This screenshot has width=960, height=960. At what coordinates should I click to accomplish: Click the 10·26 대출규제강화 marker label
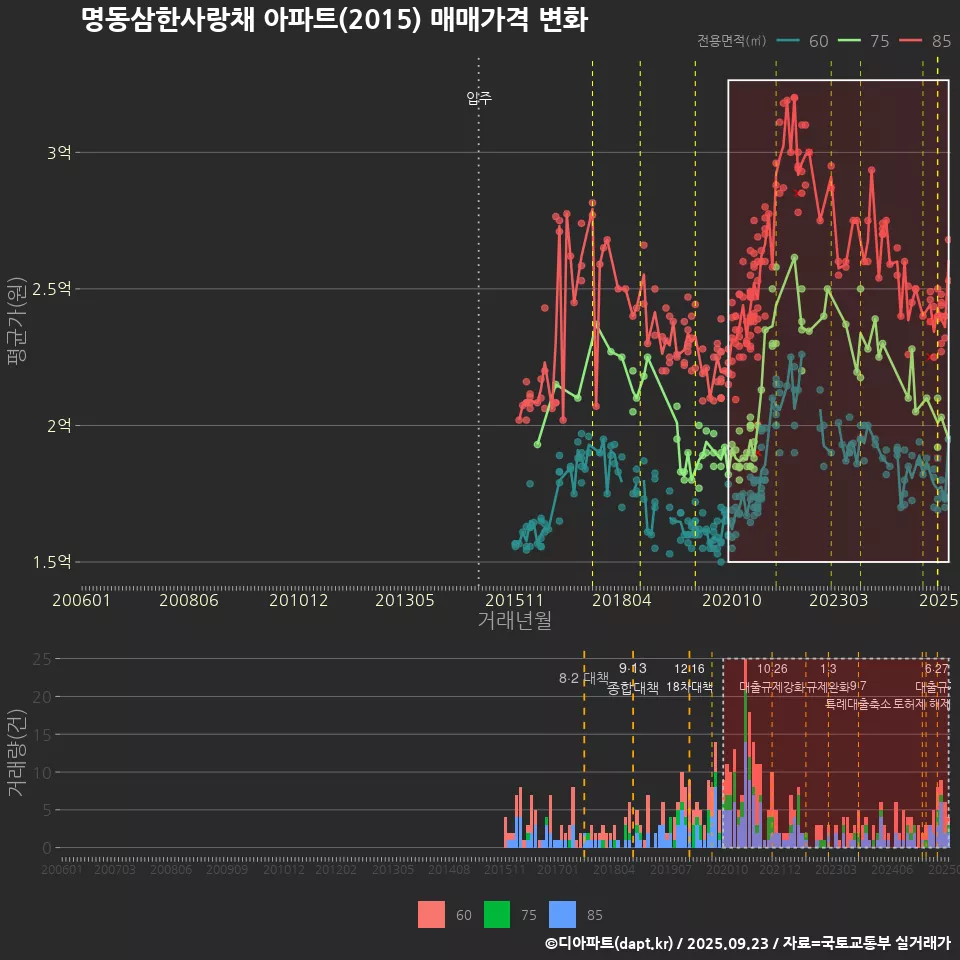point(772,678)
